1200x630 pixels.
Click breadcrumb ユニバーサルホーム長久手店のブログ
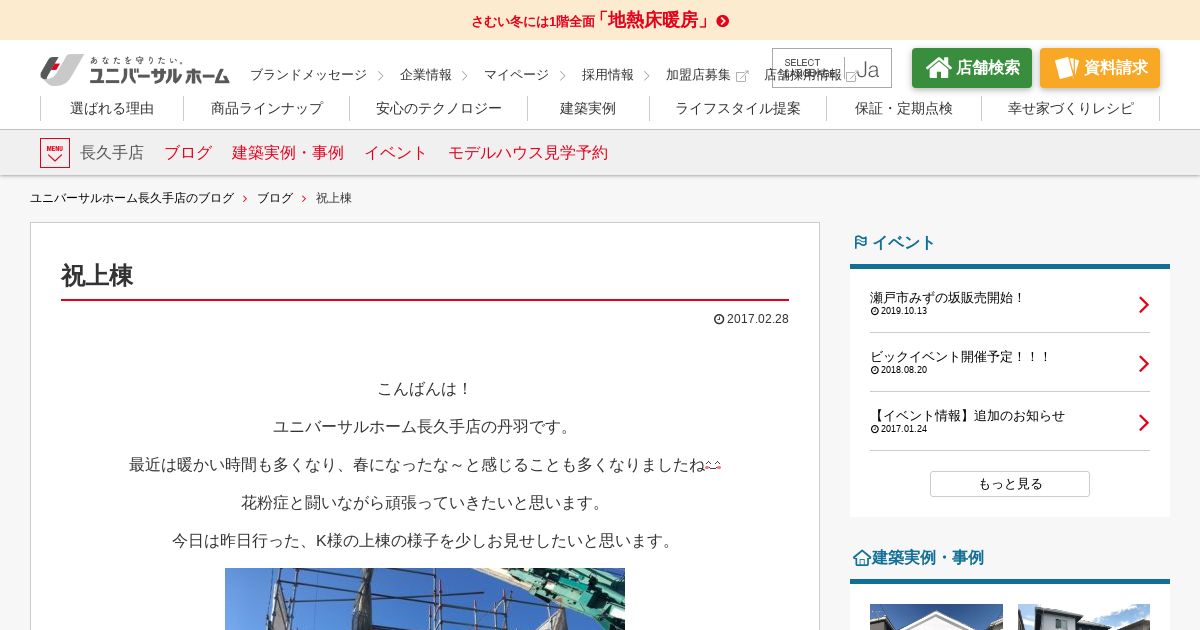[132, 198]
